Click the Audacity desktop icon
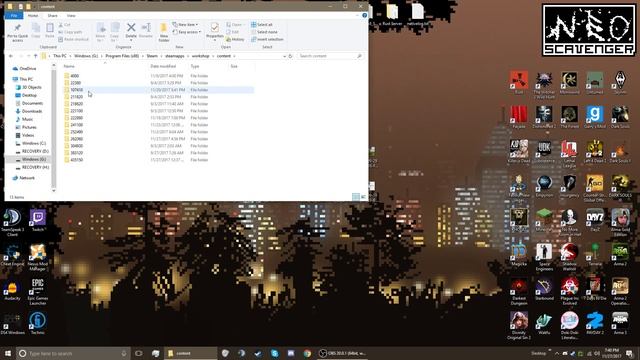 [12, 290]
